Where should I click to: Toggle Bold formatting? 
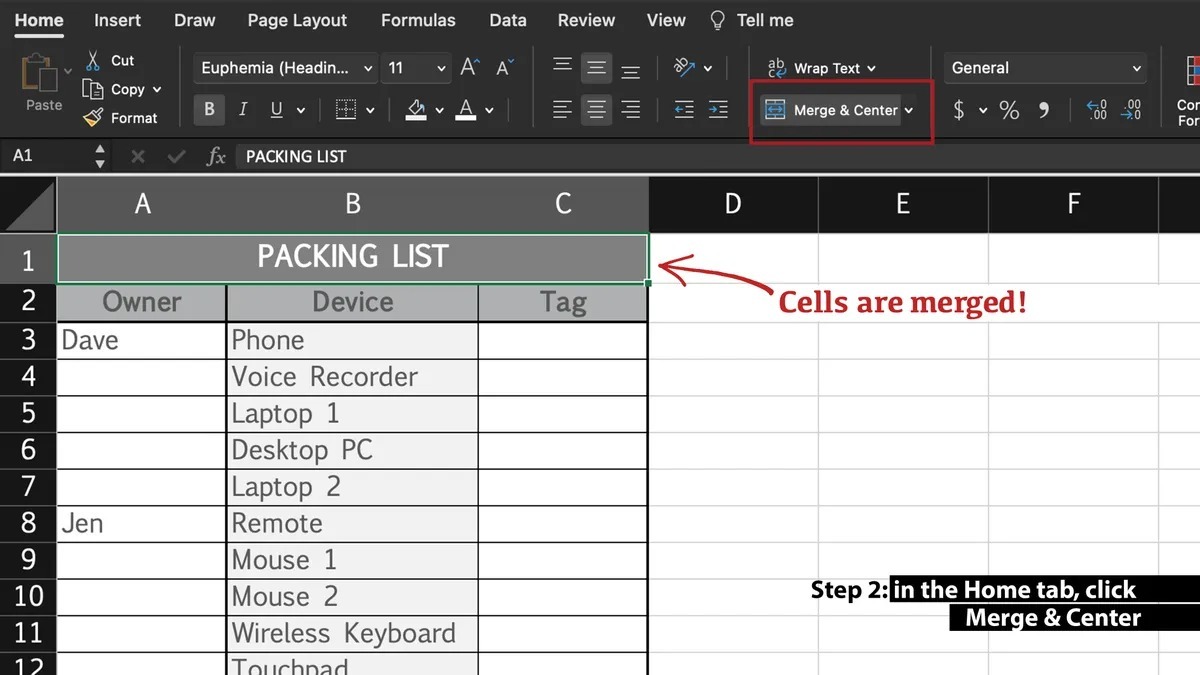click(x=209, y=110)
